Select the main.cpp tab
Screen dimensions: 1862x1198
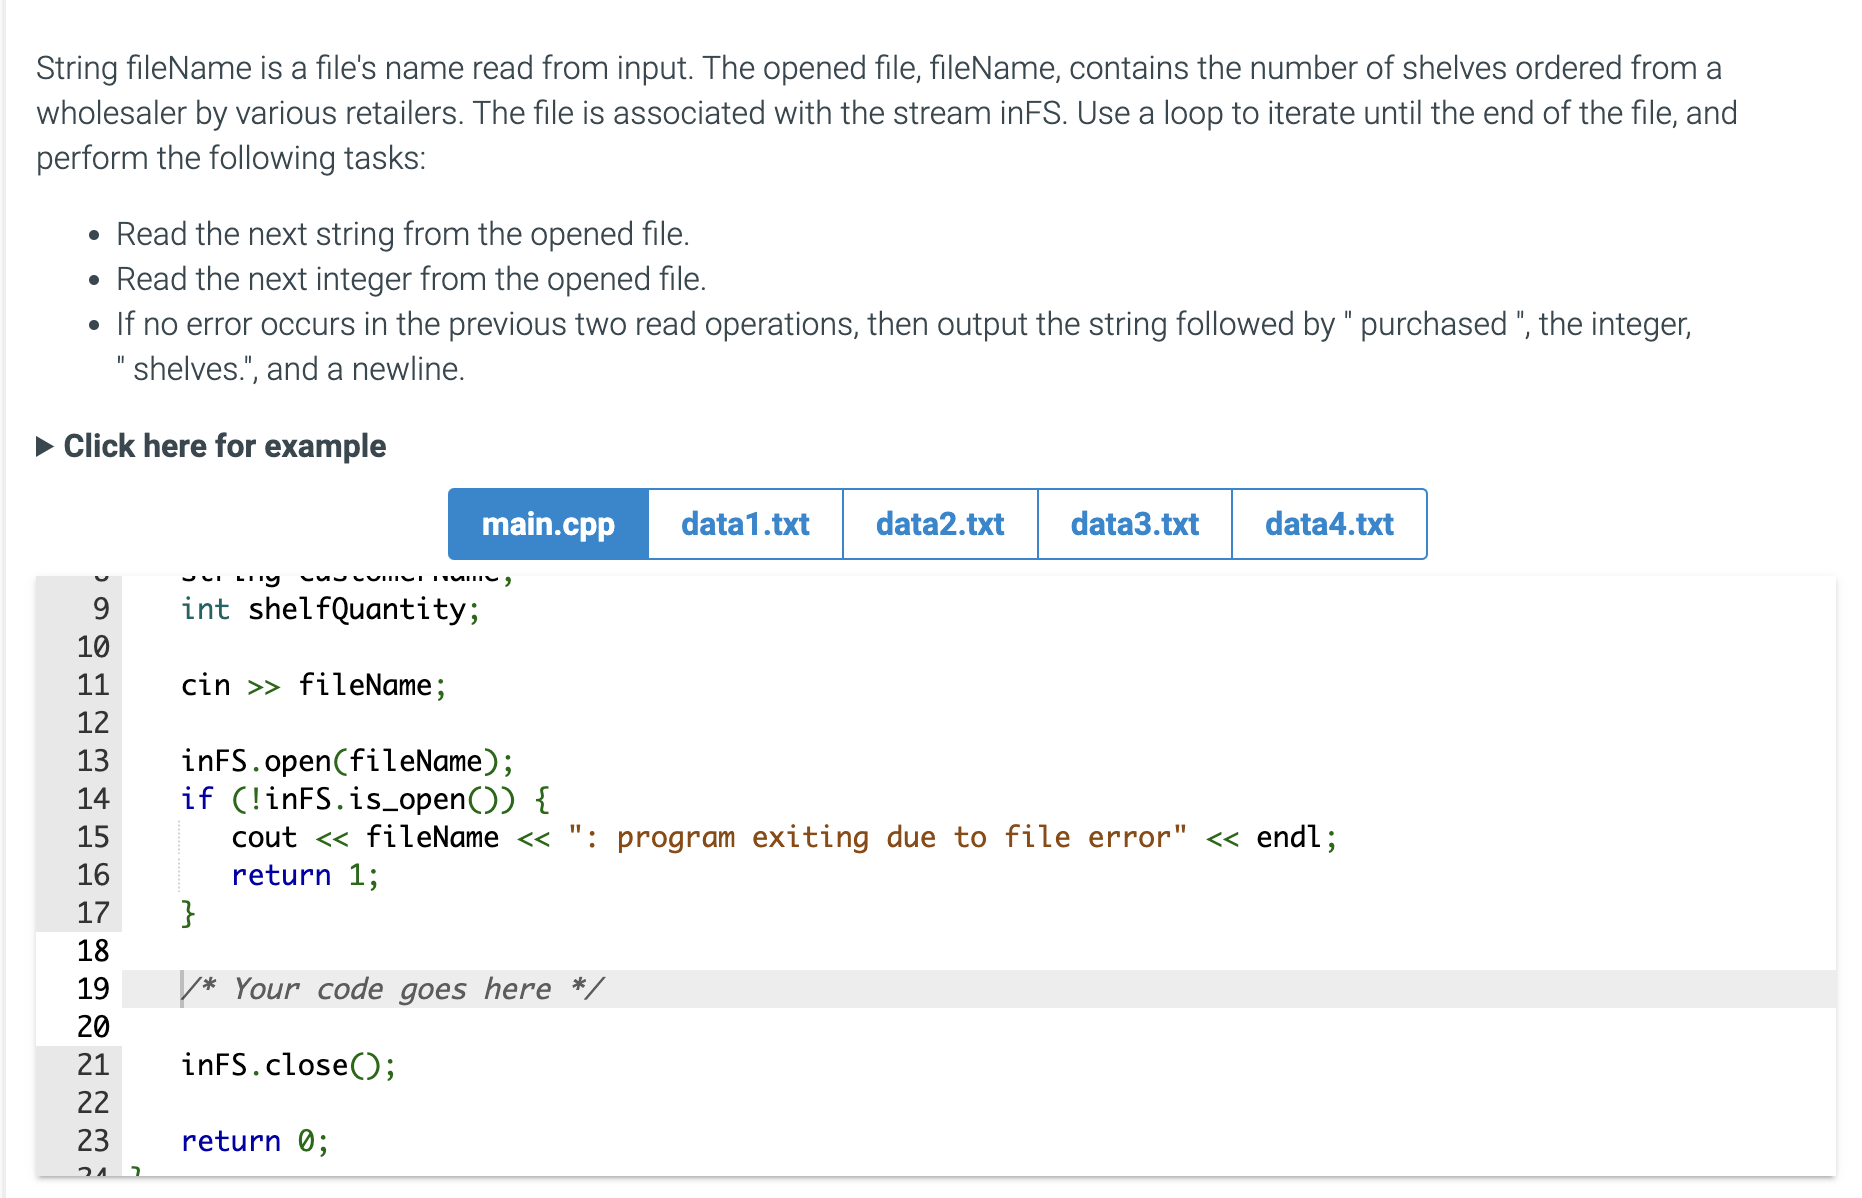pyautogui.click(x=547, y=523)
